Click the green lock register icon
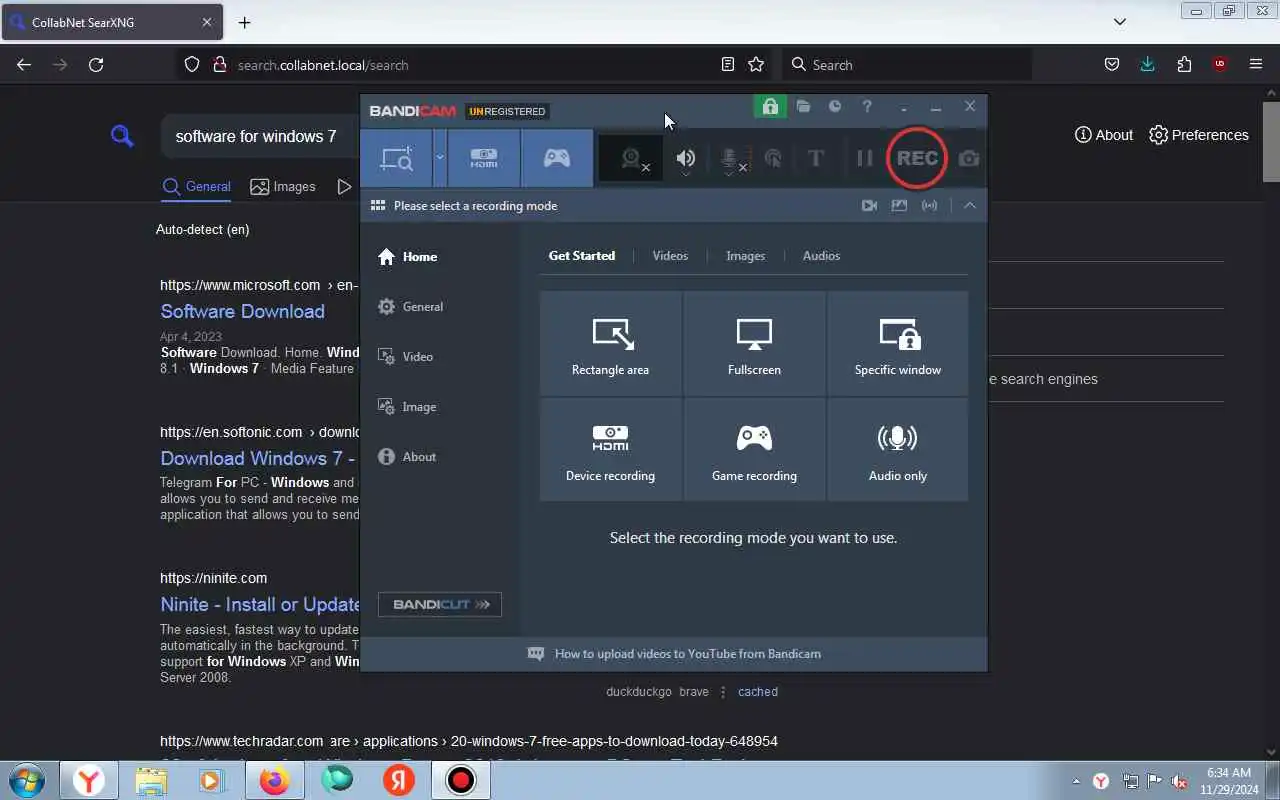1280x800 pixels. pos(770,107)
